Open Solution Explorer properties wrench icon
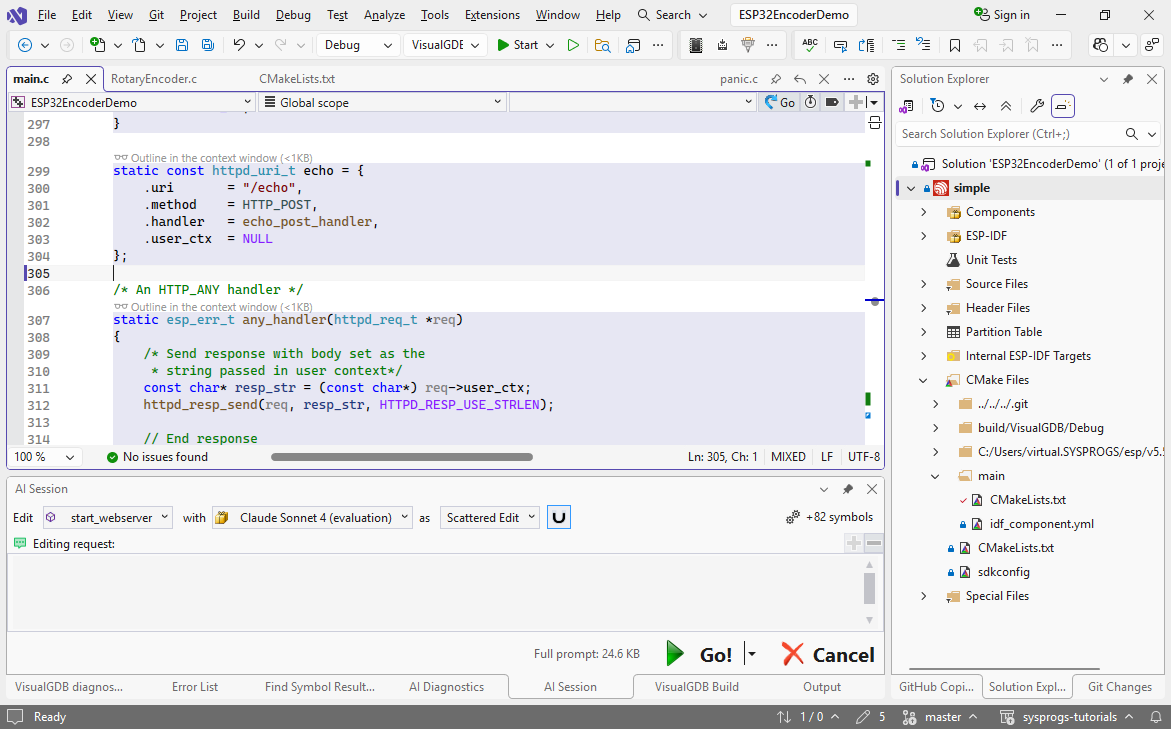The height and width of the screenshot is (730, 1171). pyautogui.click(x=1037, y=106)
